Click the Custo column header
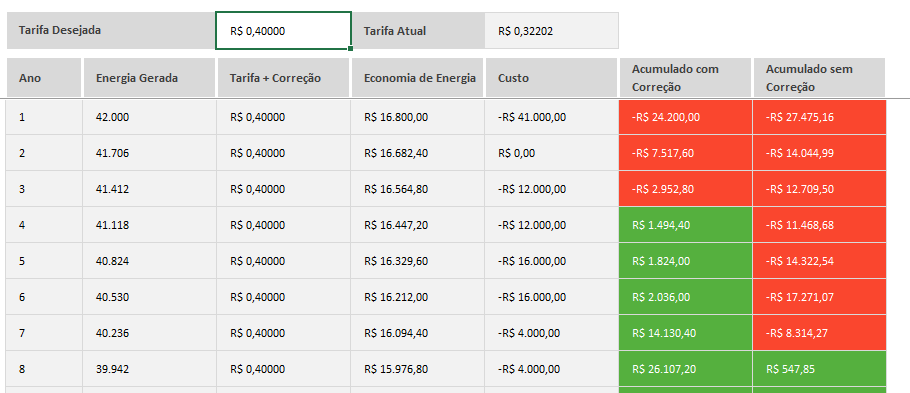The image size is (910, 393). [551, 78]
